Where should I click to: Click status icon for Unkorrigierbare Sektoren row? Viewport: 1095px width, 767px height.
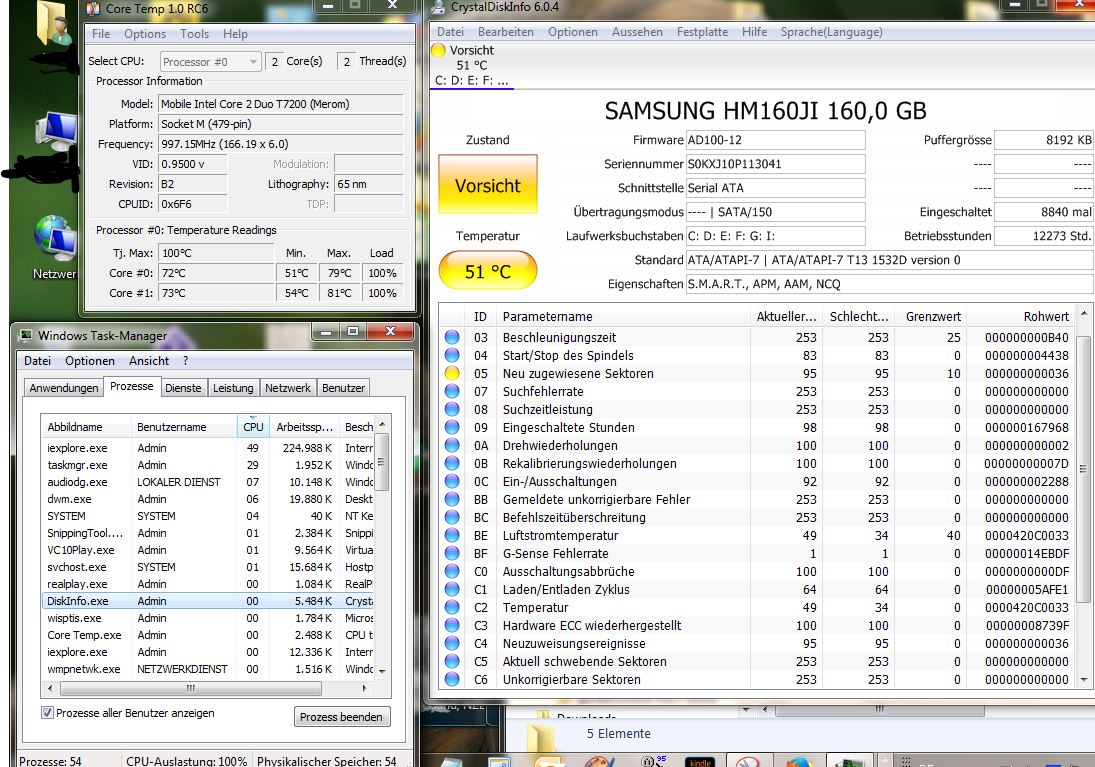click(x=453, y=680)
